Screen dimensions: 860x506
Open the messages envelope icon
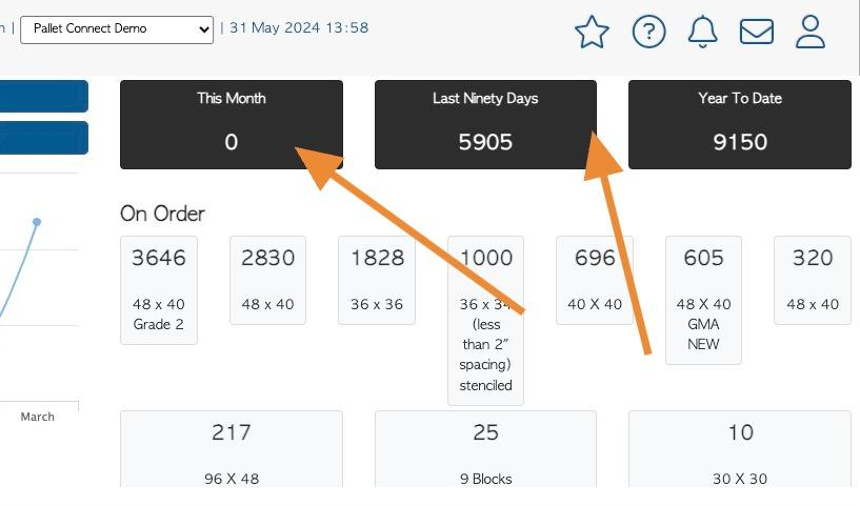tap(756, 32)
